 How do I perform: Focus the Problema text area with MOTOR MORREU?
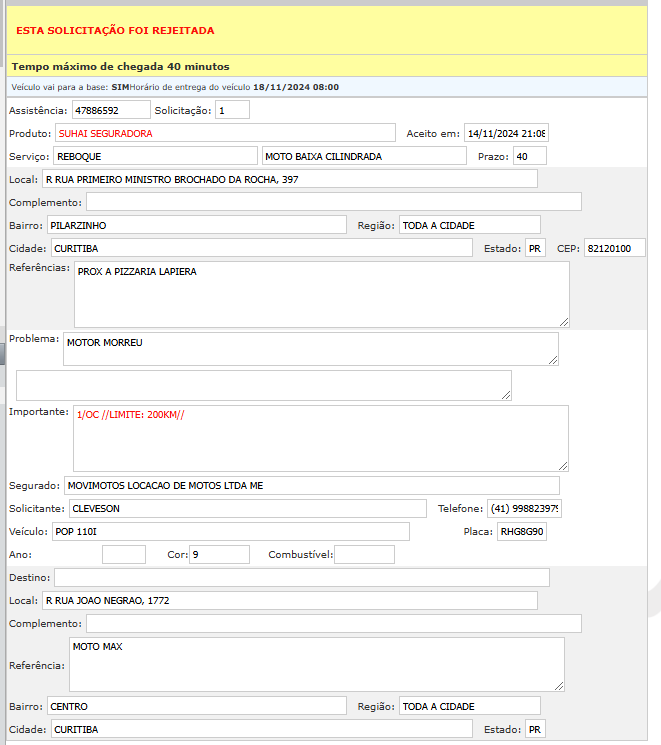point(310,349)
